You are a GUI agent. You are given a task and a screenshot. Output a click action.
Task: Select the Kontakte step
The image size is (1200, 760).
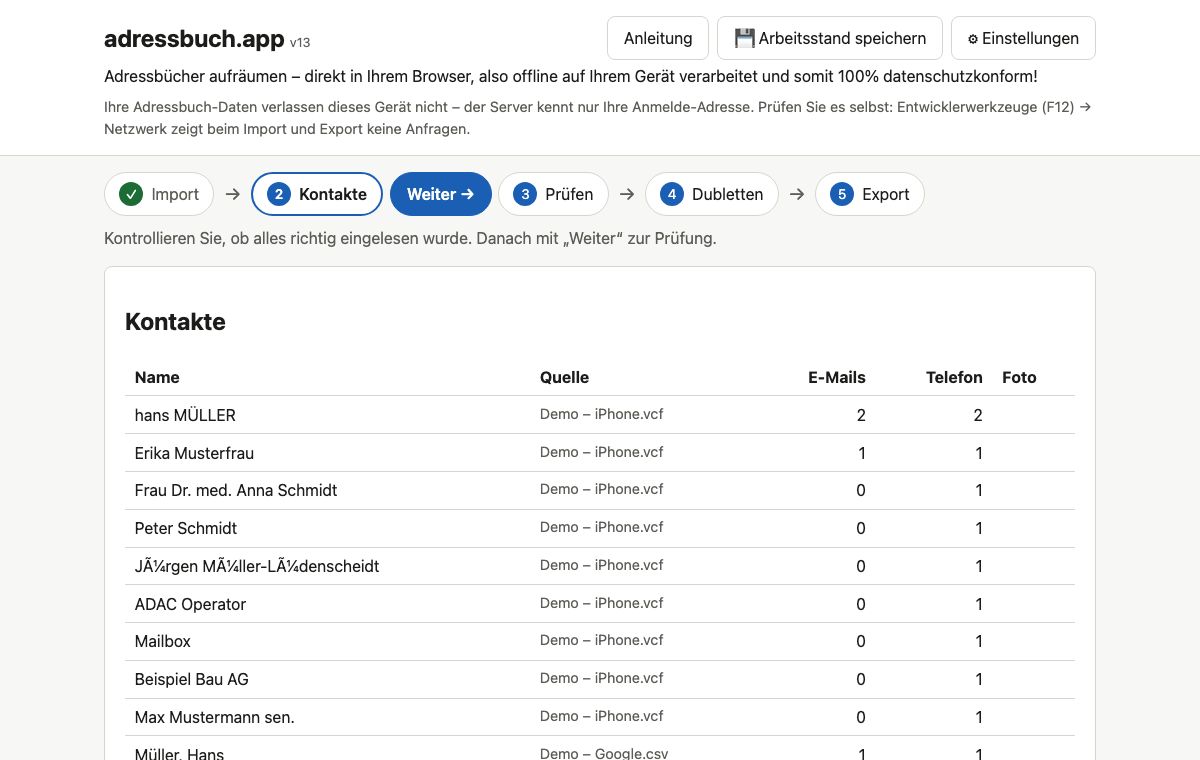click(x=317, y=194)
